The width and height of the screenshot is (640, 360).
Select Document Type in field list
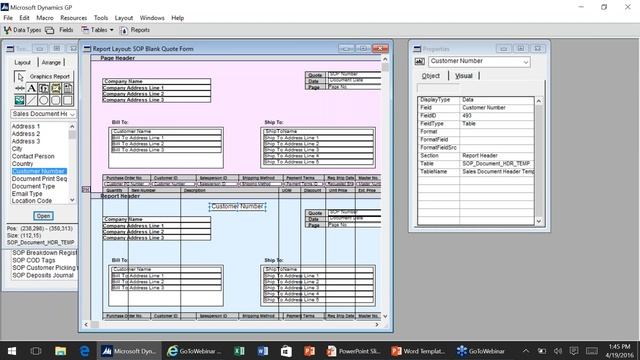(33, 186)
